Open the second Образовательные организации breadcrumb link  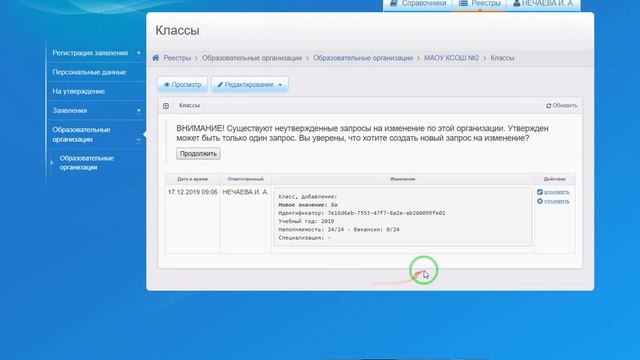click(x=363, y=58)
